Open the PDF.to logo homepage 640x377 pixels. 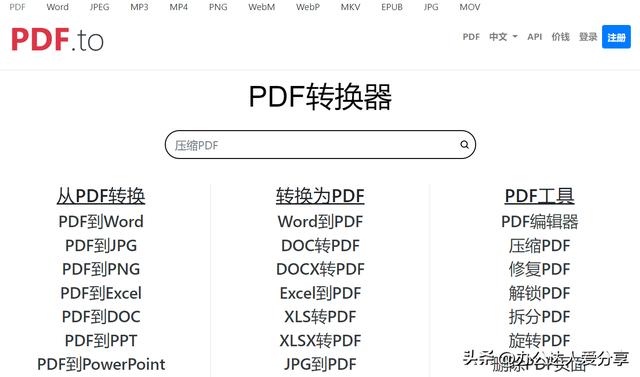57,40
